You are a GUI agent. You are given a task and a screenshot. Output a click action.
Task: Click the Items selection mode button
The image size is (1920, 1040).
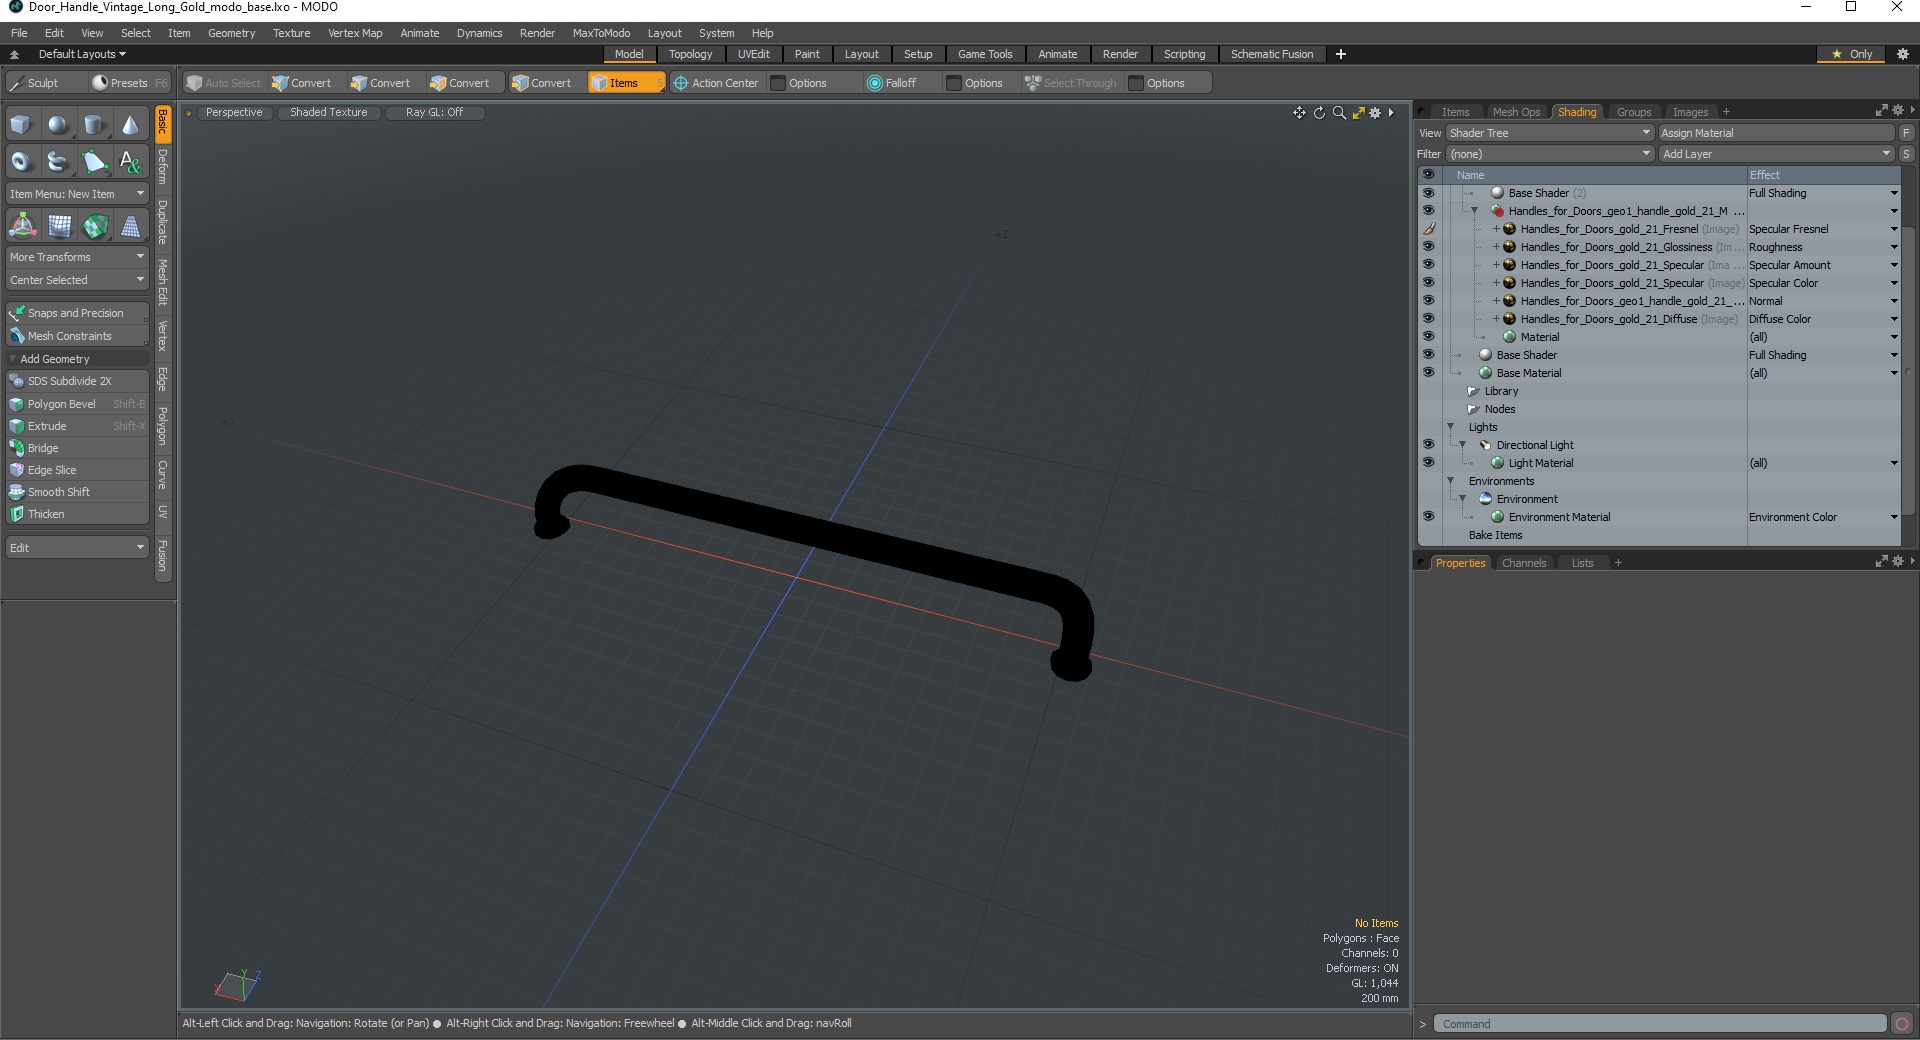625,83
